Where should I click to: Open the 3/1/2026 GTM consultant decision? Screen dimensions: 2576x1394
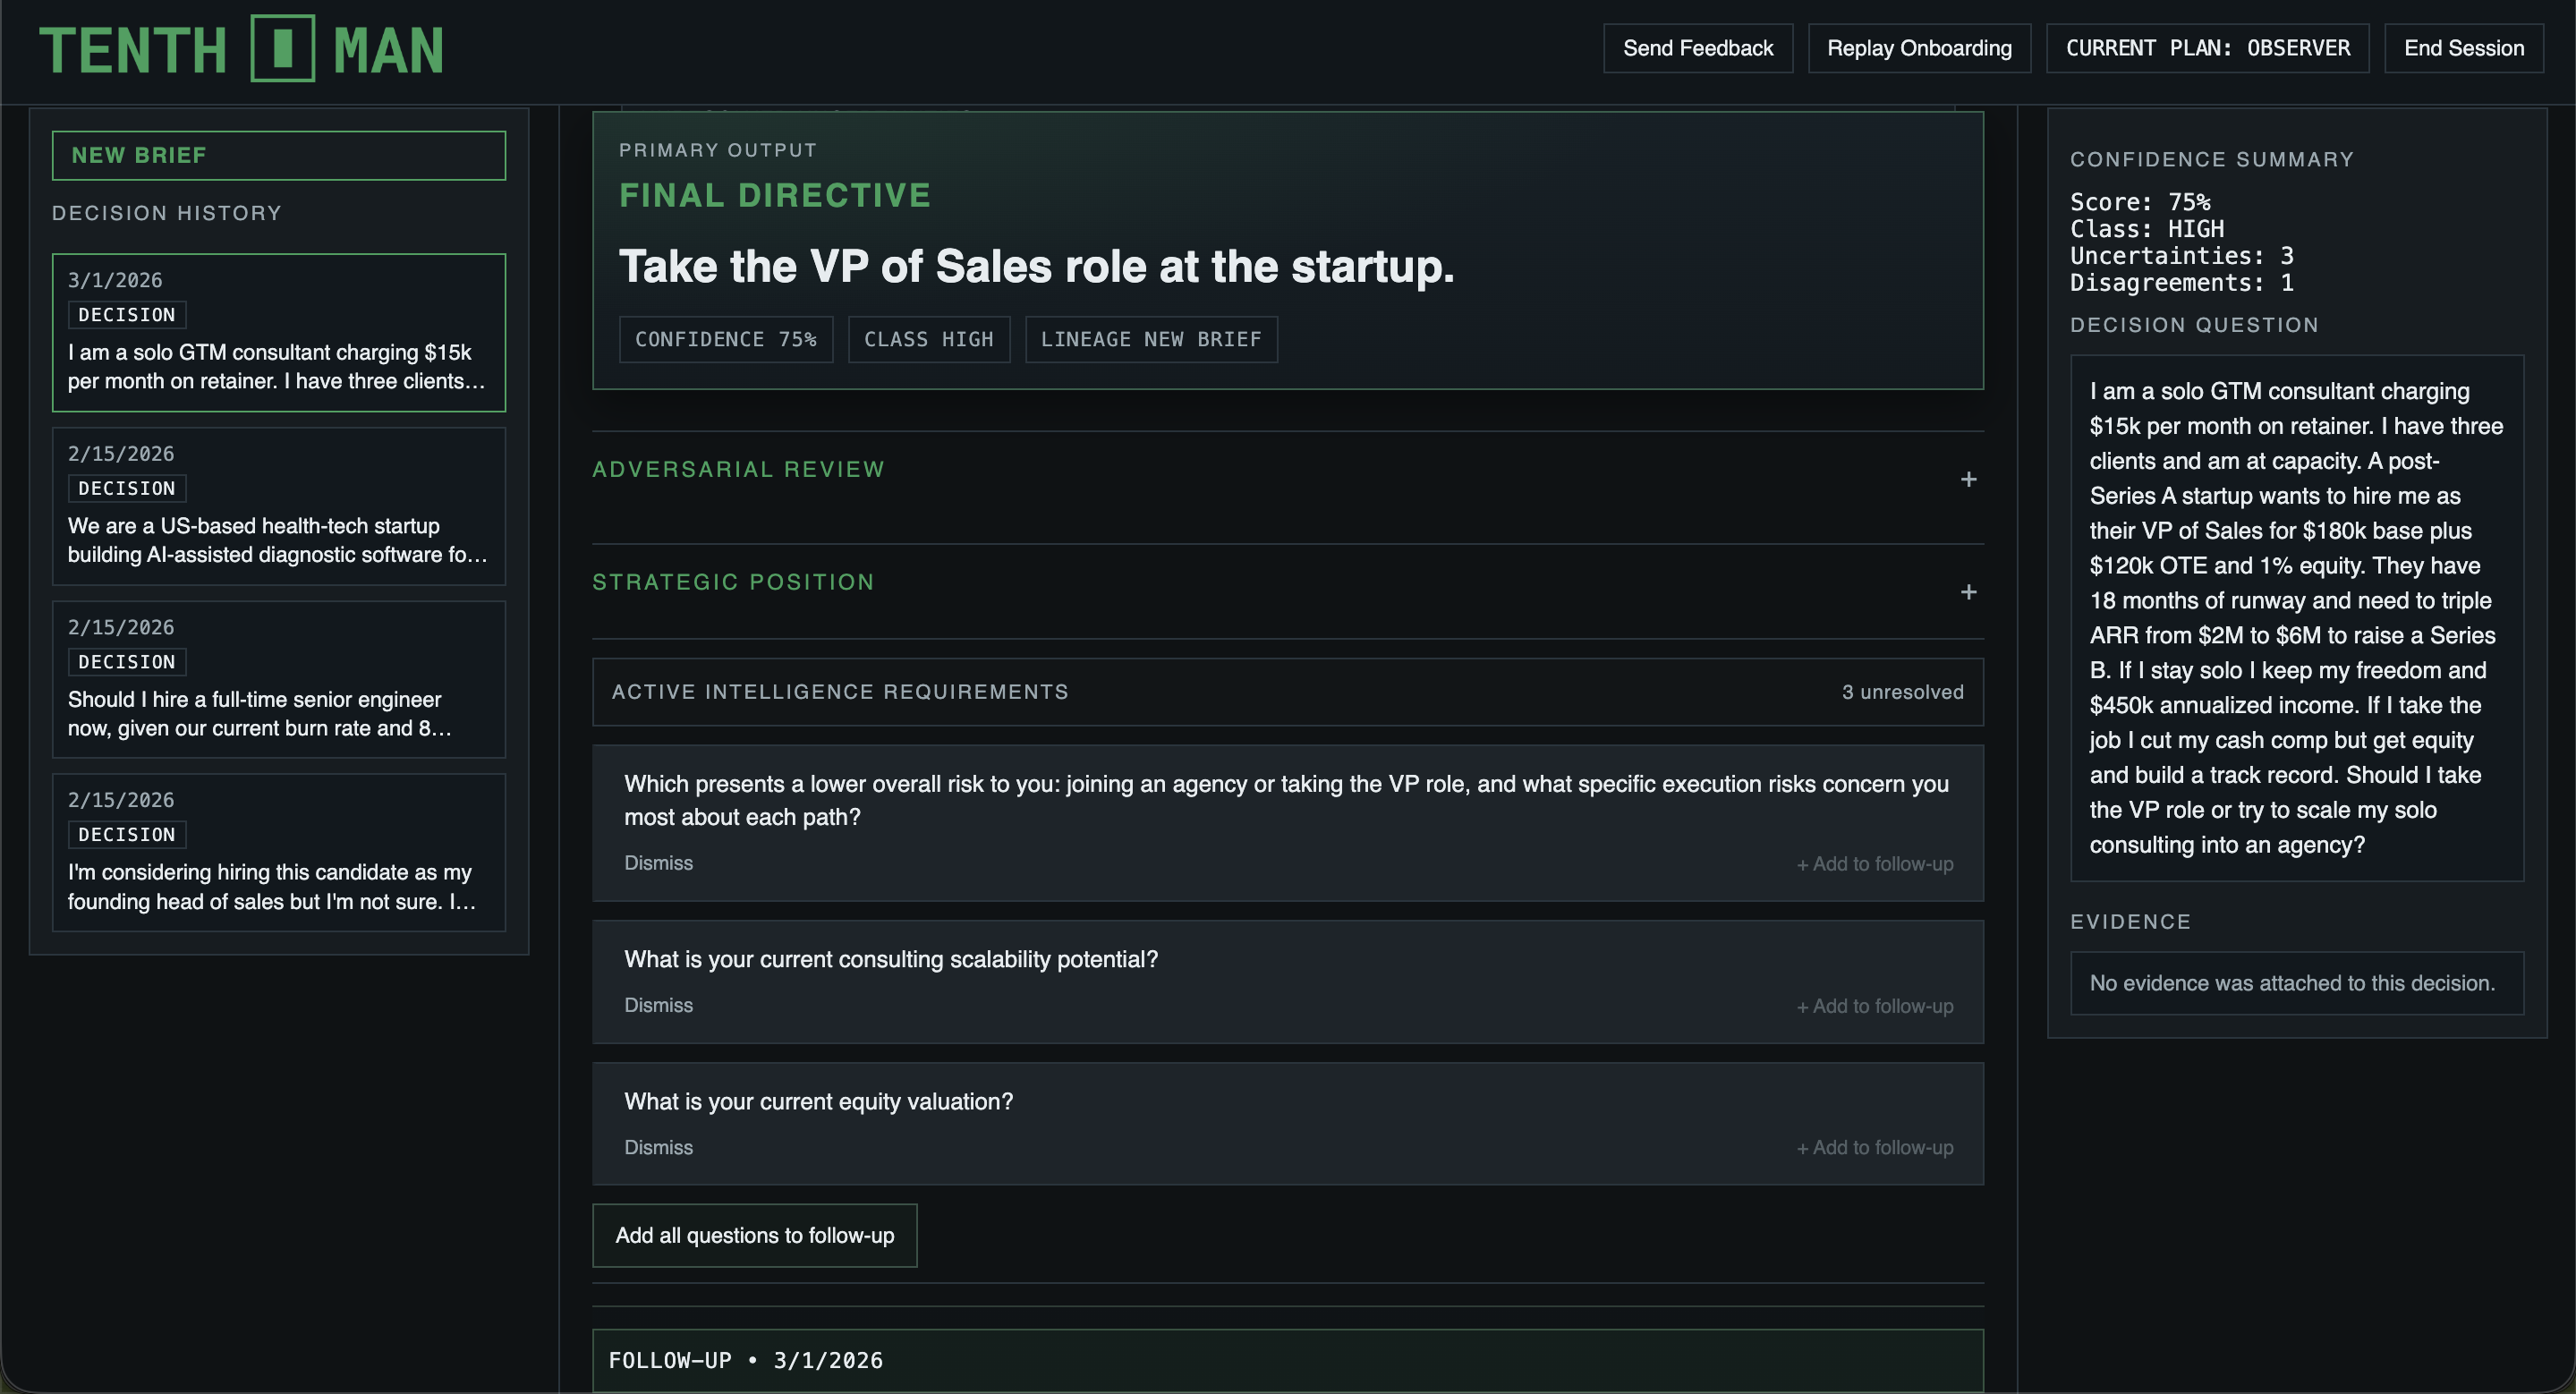click(278, 333)
